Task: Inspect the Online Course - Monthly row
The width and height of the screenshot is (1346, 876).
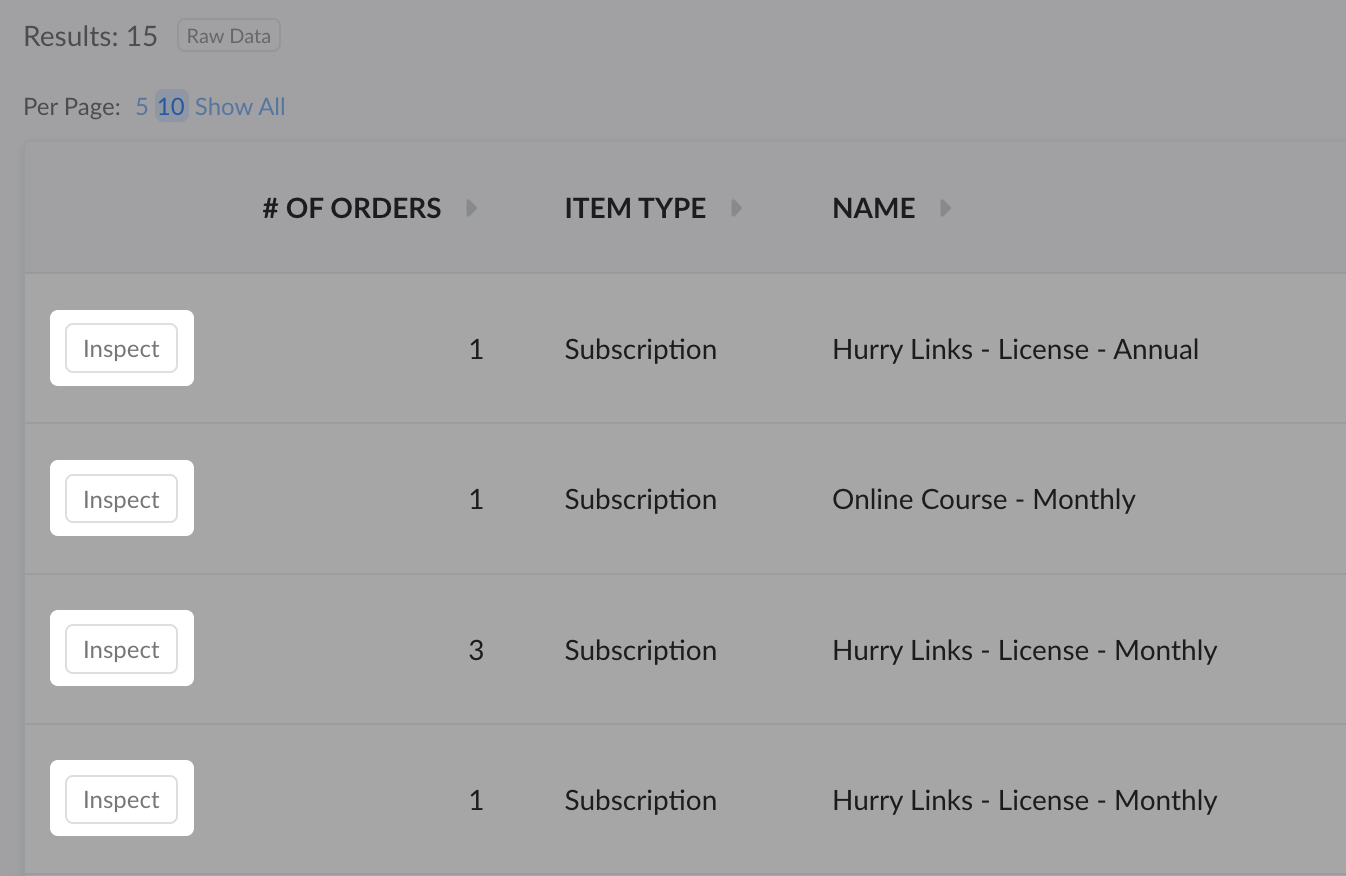Action: tap(121, 499)
